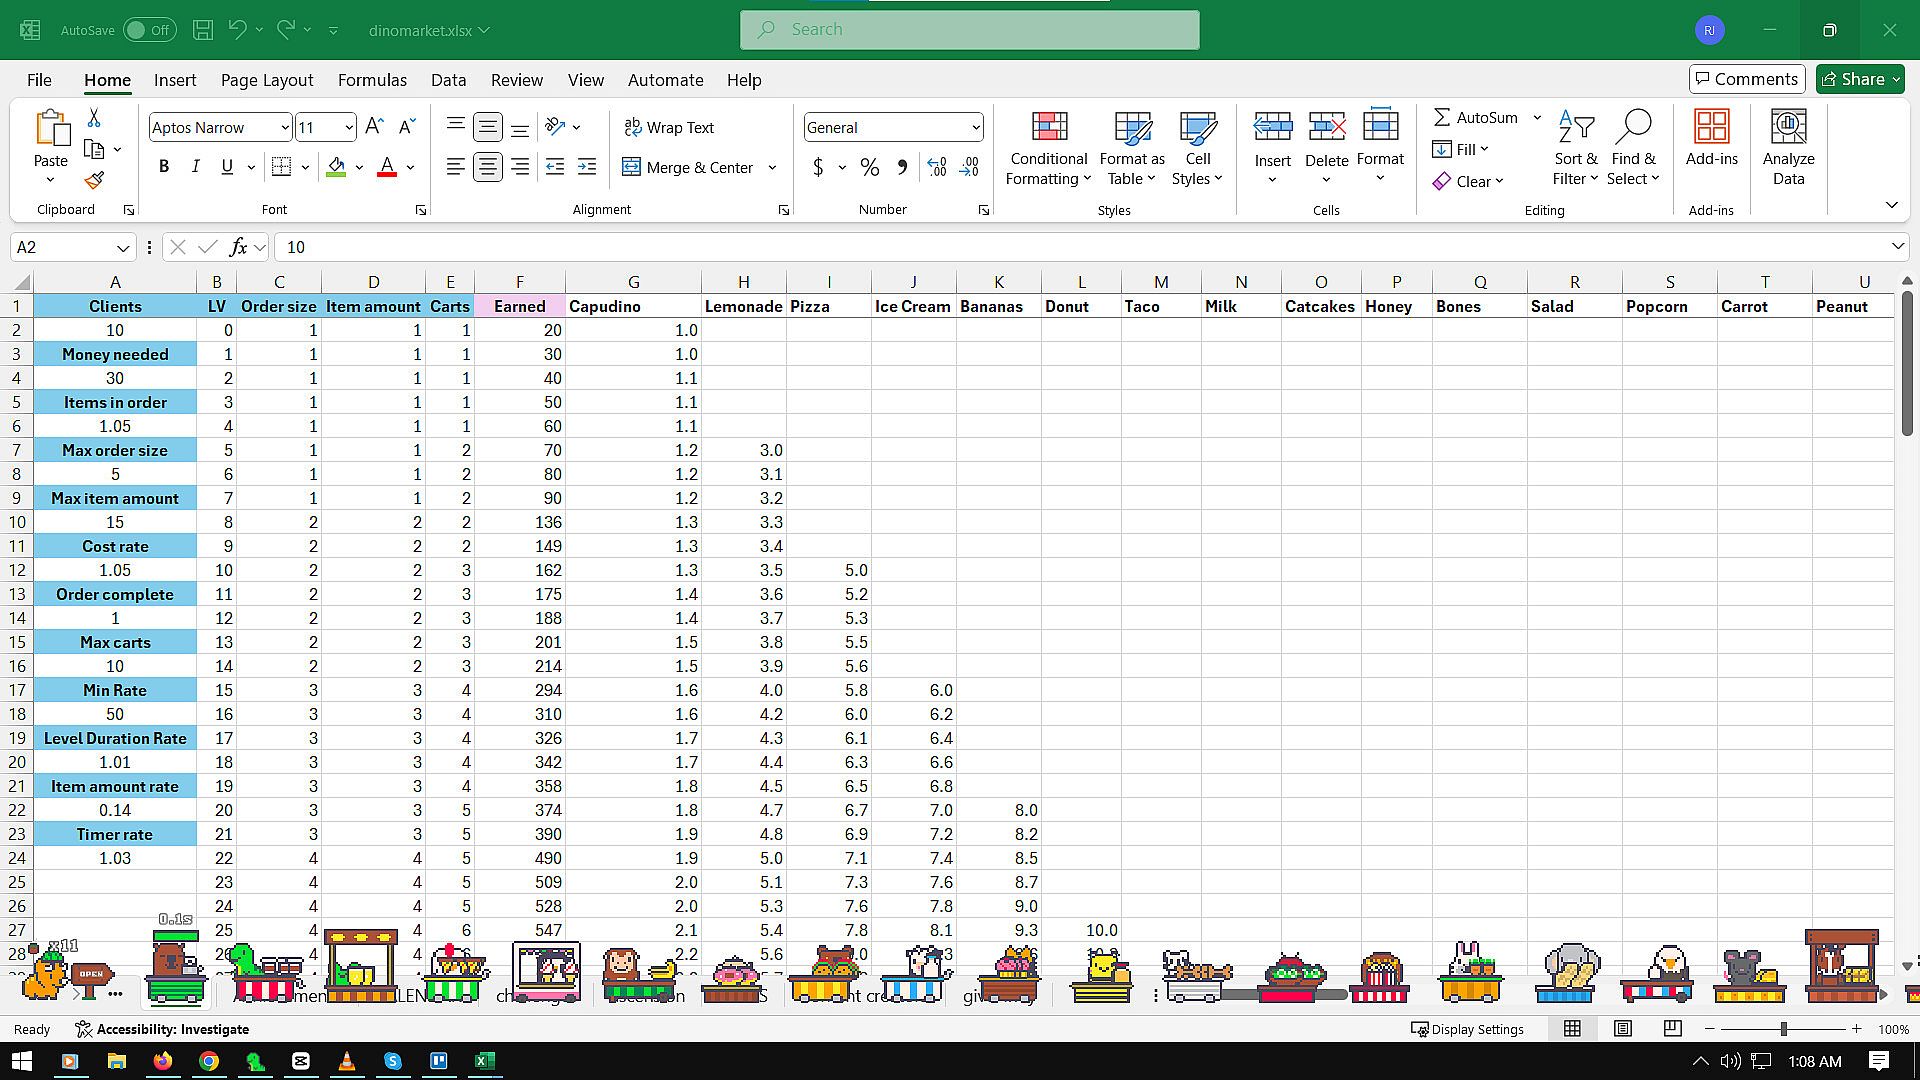The image size is (1920, 1080).
Task: Open the Formulas tab
Action: [372, 80]
